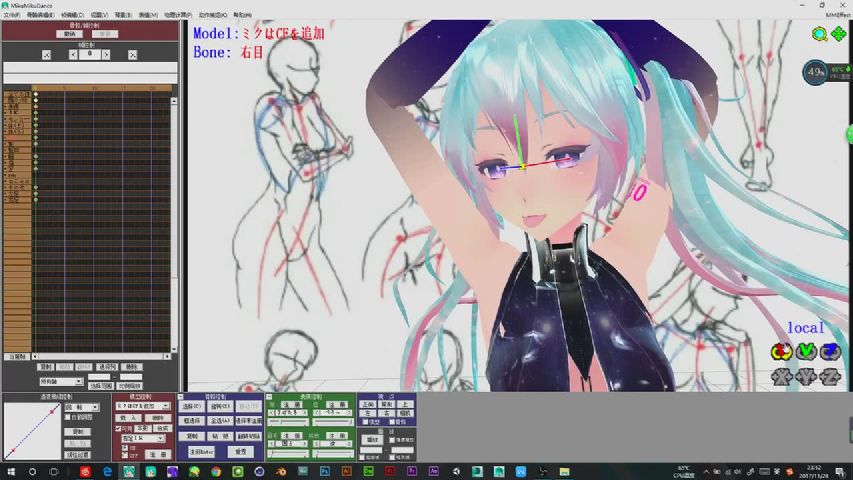Collapse the blue bone control panel
Screen dimensions: 853x480
[x=181, y=397]
